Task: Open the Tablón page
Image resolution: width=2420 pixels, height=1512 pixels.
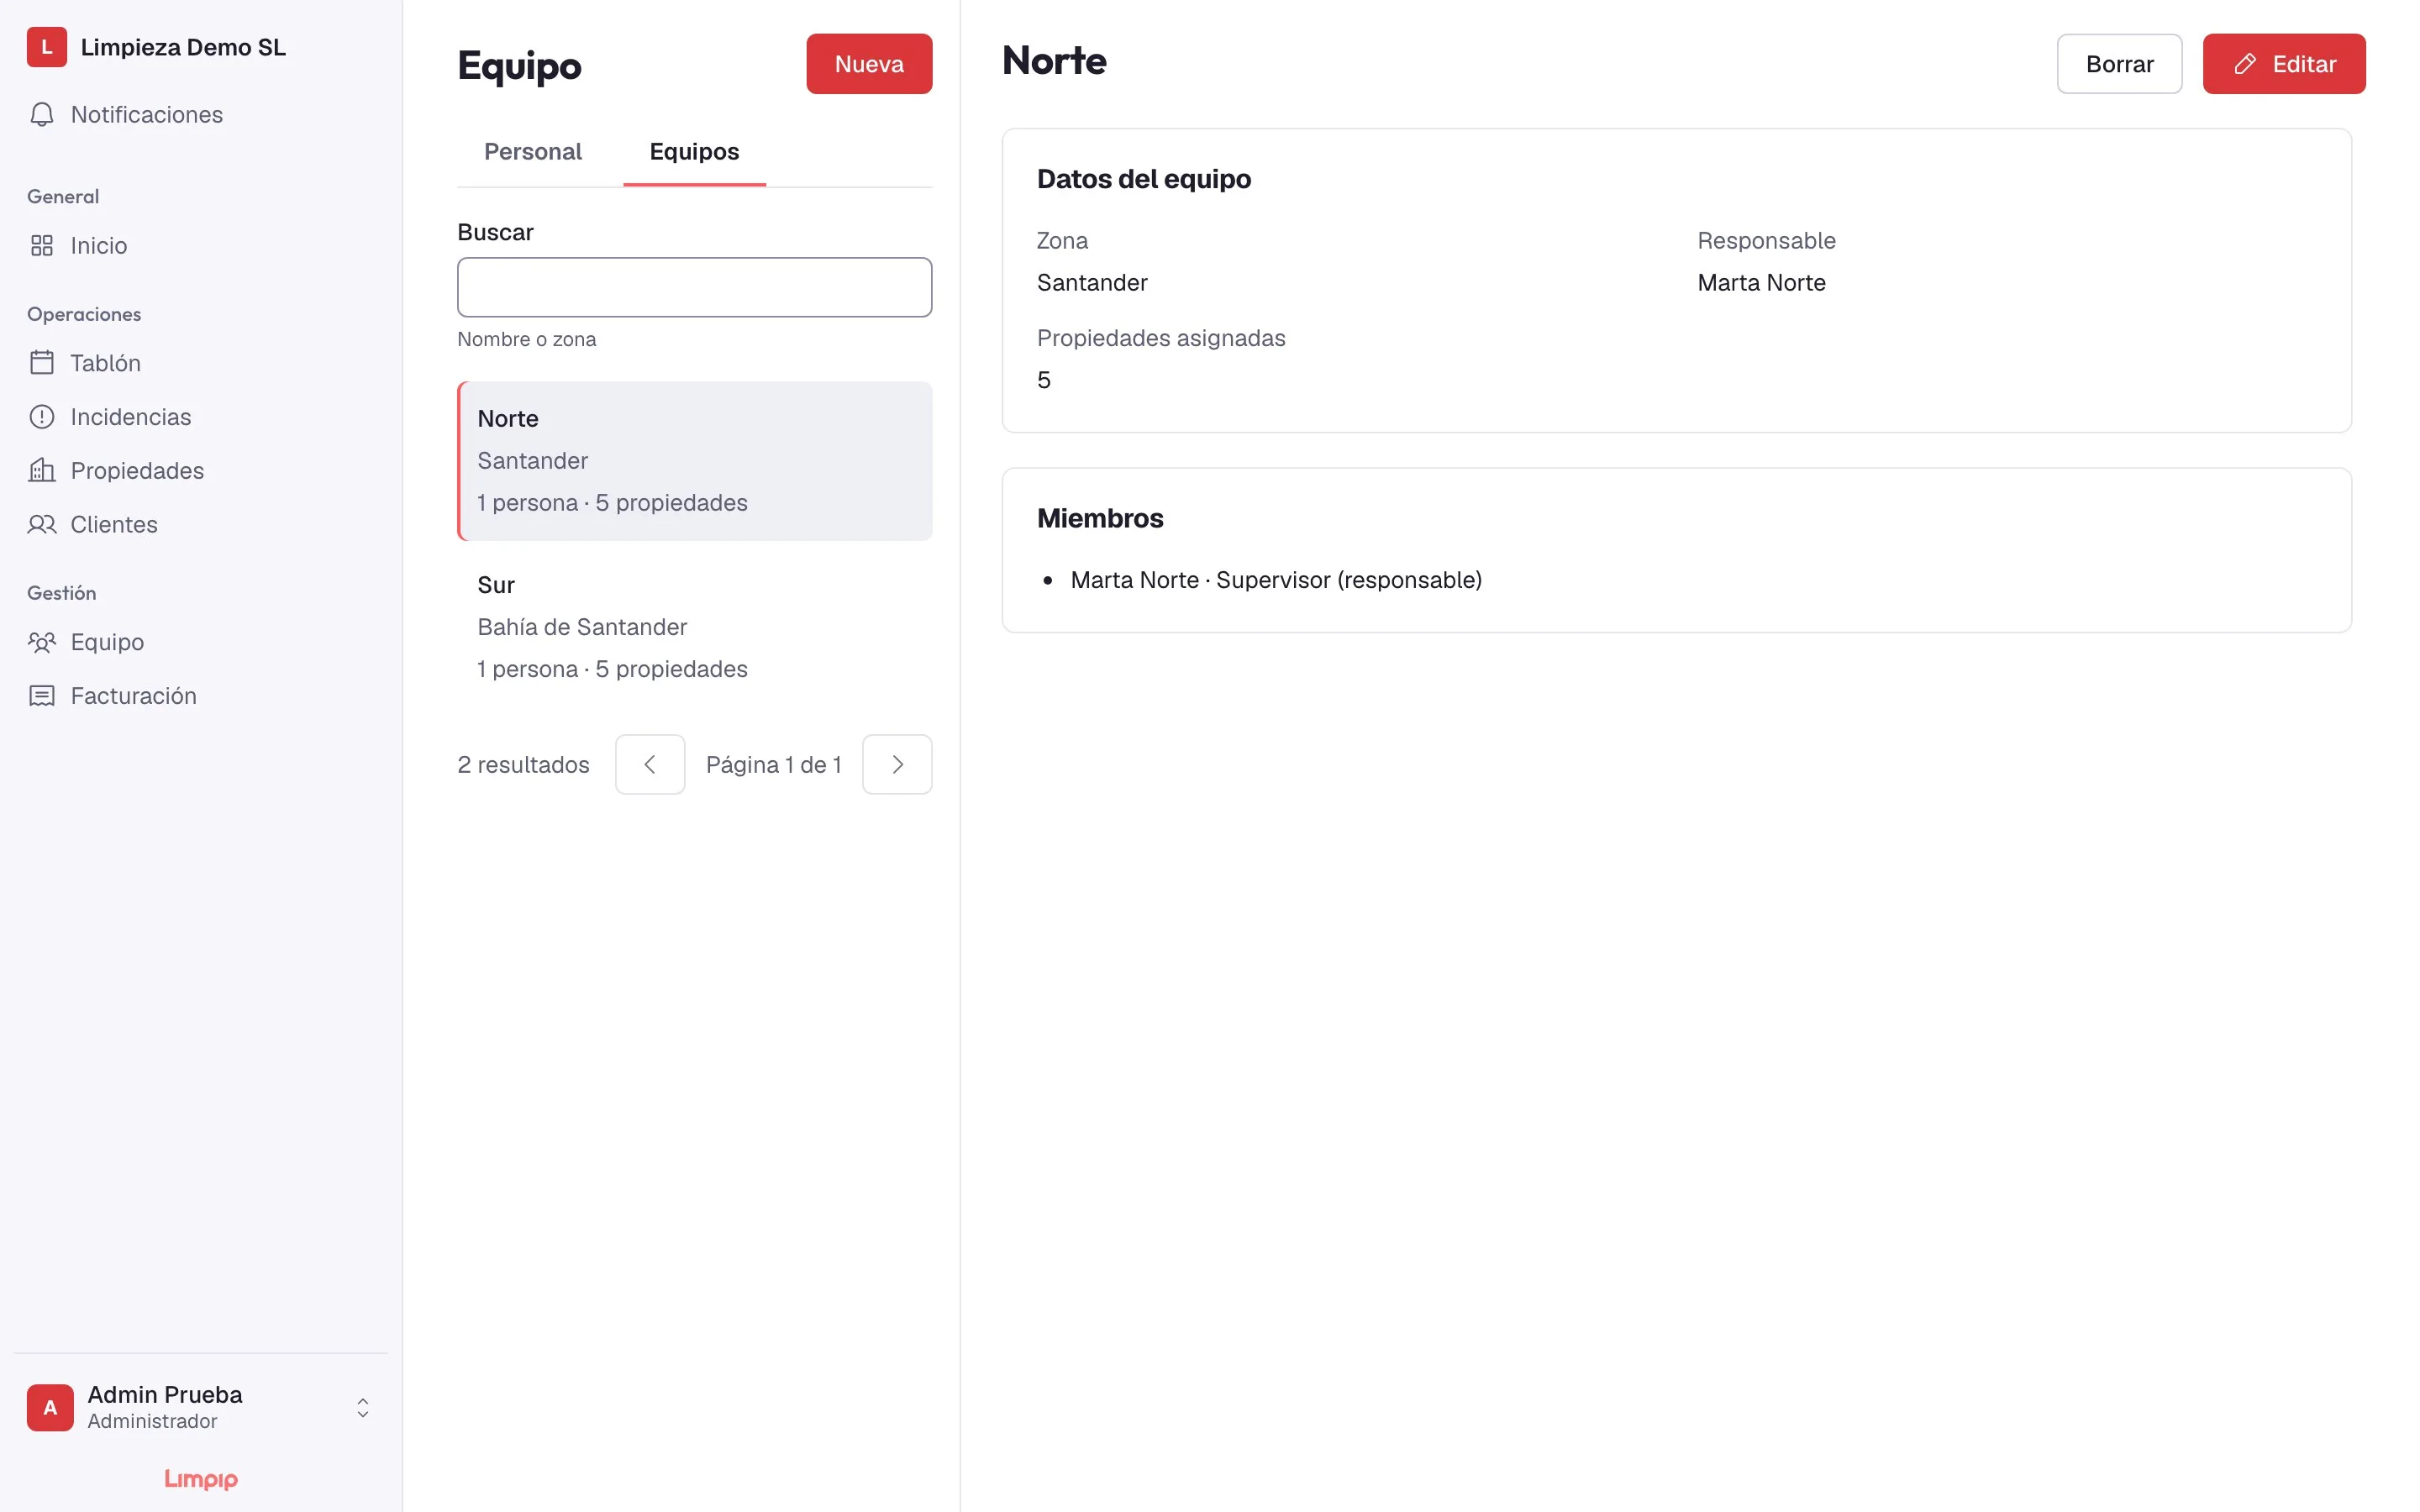Action: click(200, 363)
